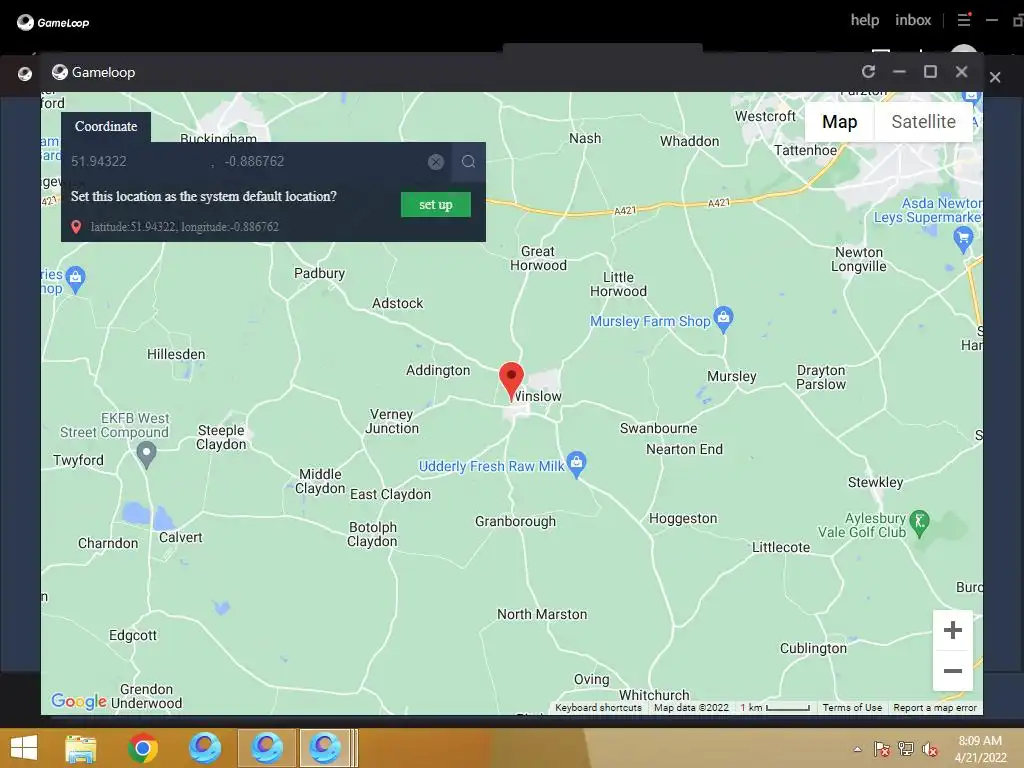
Task: Click the Edgcott place label
Action: [x=133, y=635]
